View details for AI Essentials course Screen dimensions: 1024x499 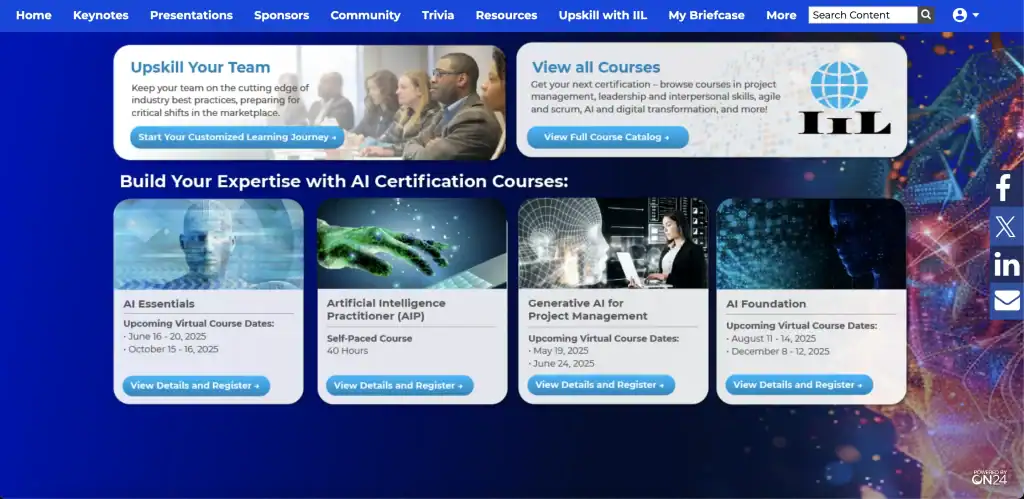tap(196, 385)
